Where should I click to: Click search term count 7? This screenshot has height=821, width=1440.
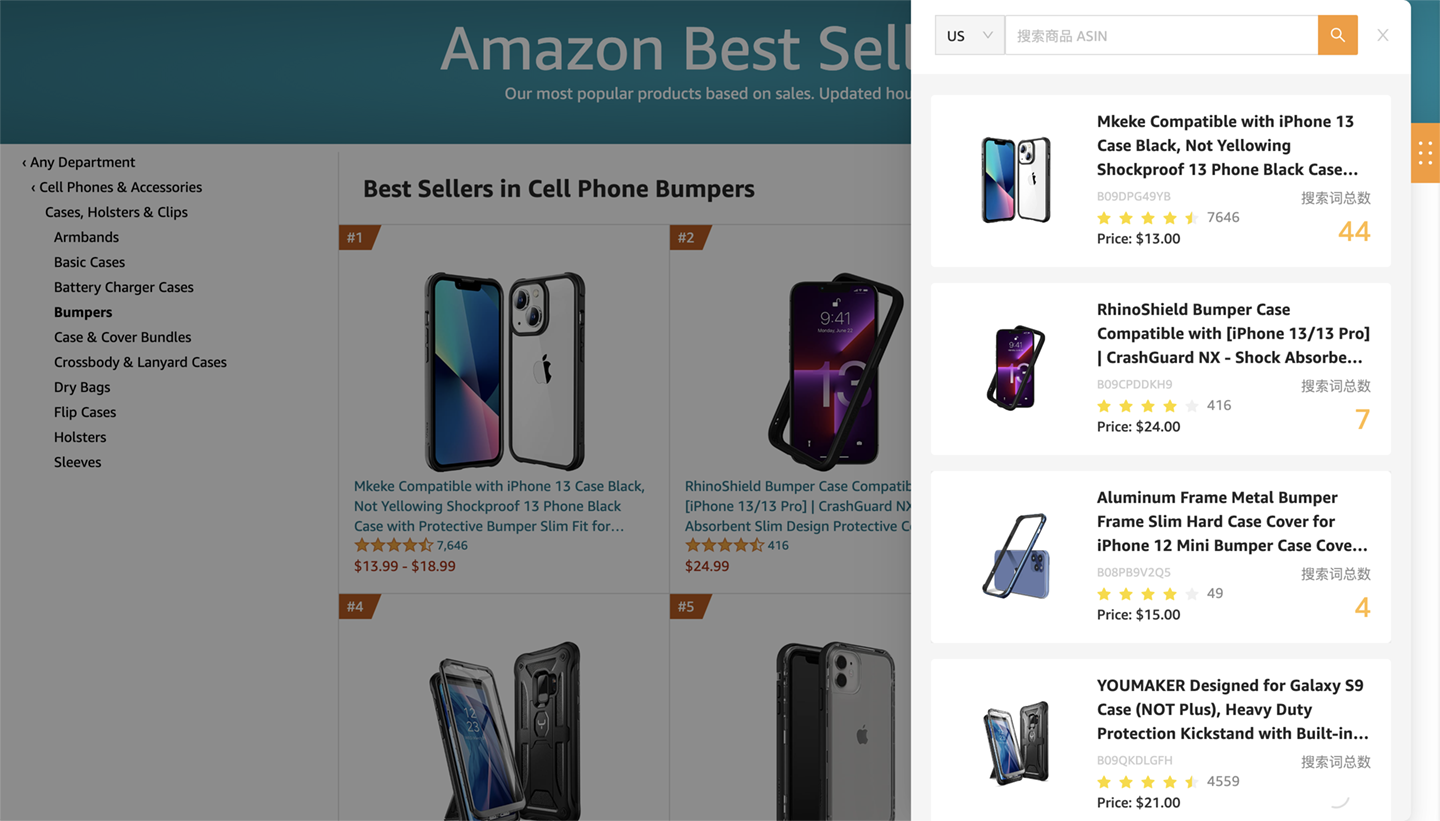(x=1361, y=419)
